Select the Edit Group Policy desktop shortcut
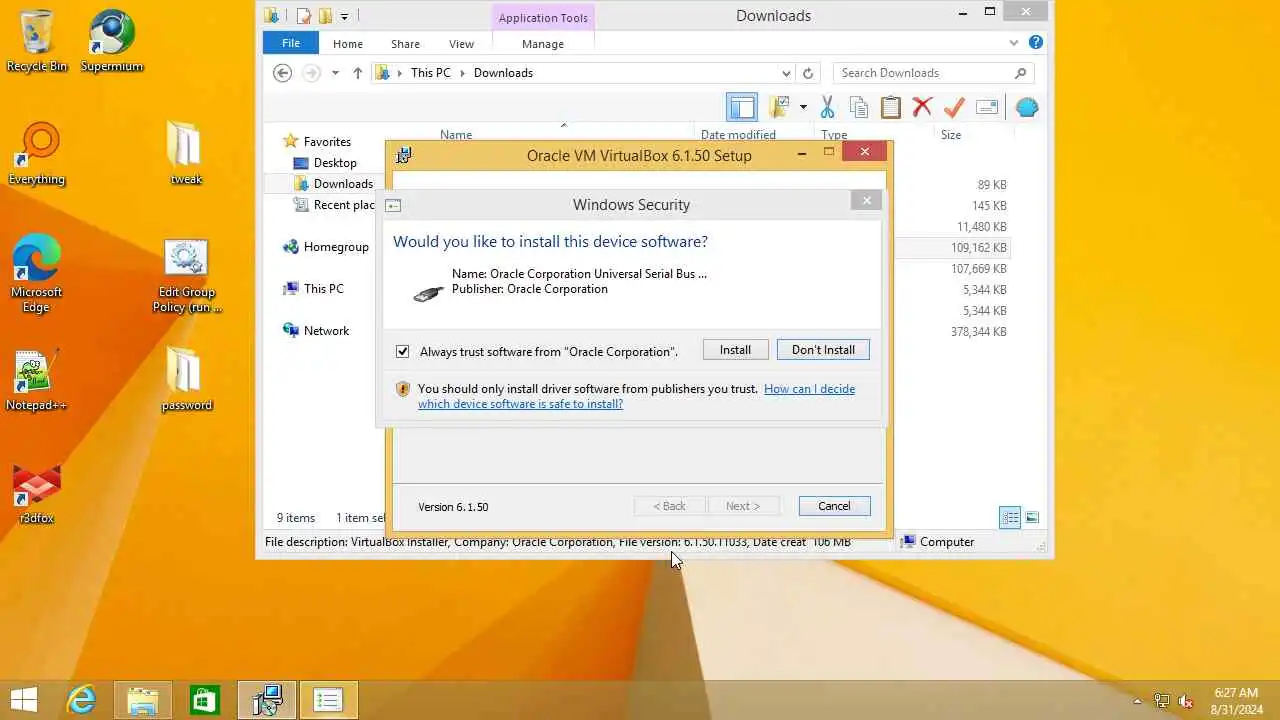1280x720 pixels. tap(186, 276)
